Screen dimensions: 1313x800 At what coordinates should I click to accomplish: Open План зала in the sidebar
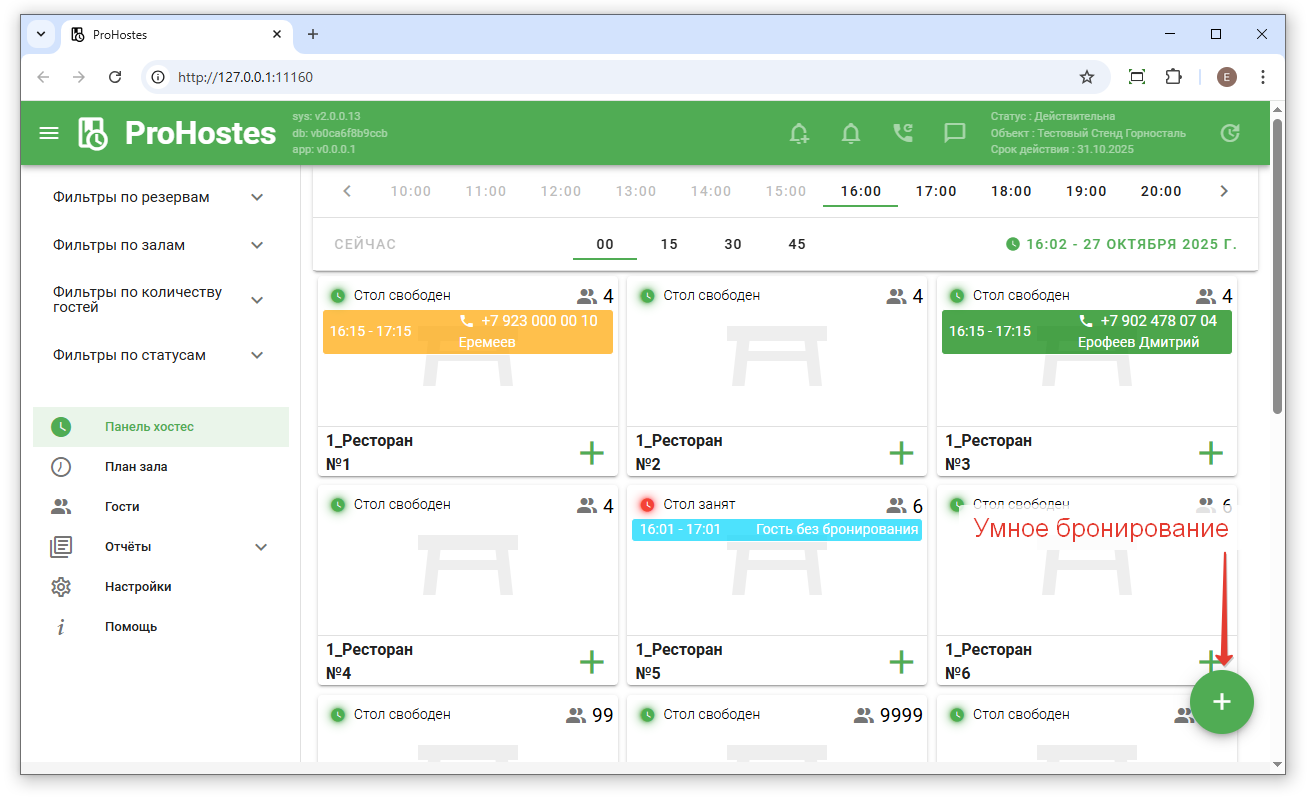(136, 467)
